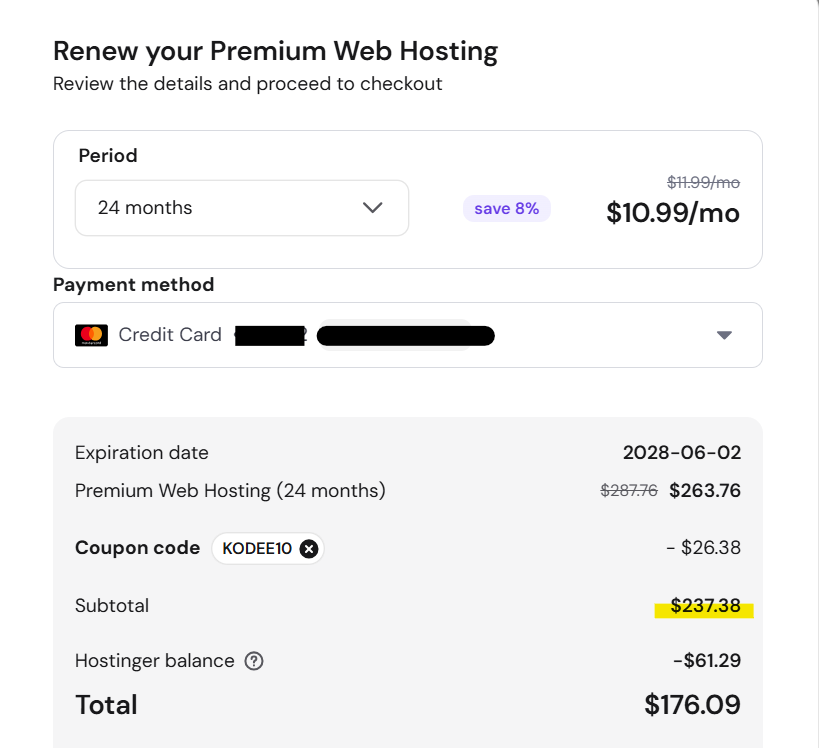This screenshot has width=819, height=748.
Task: Click the Mastercard logo icon
Action: (91, 335)
